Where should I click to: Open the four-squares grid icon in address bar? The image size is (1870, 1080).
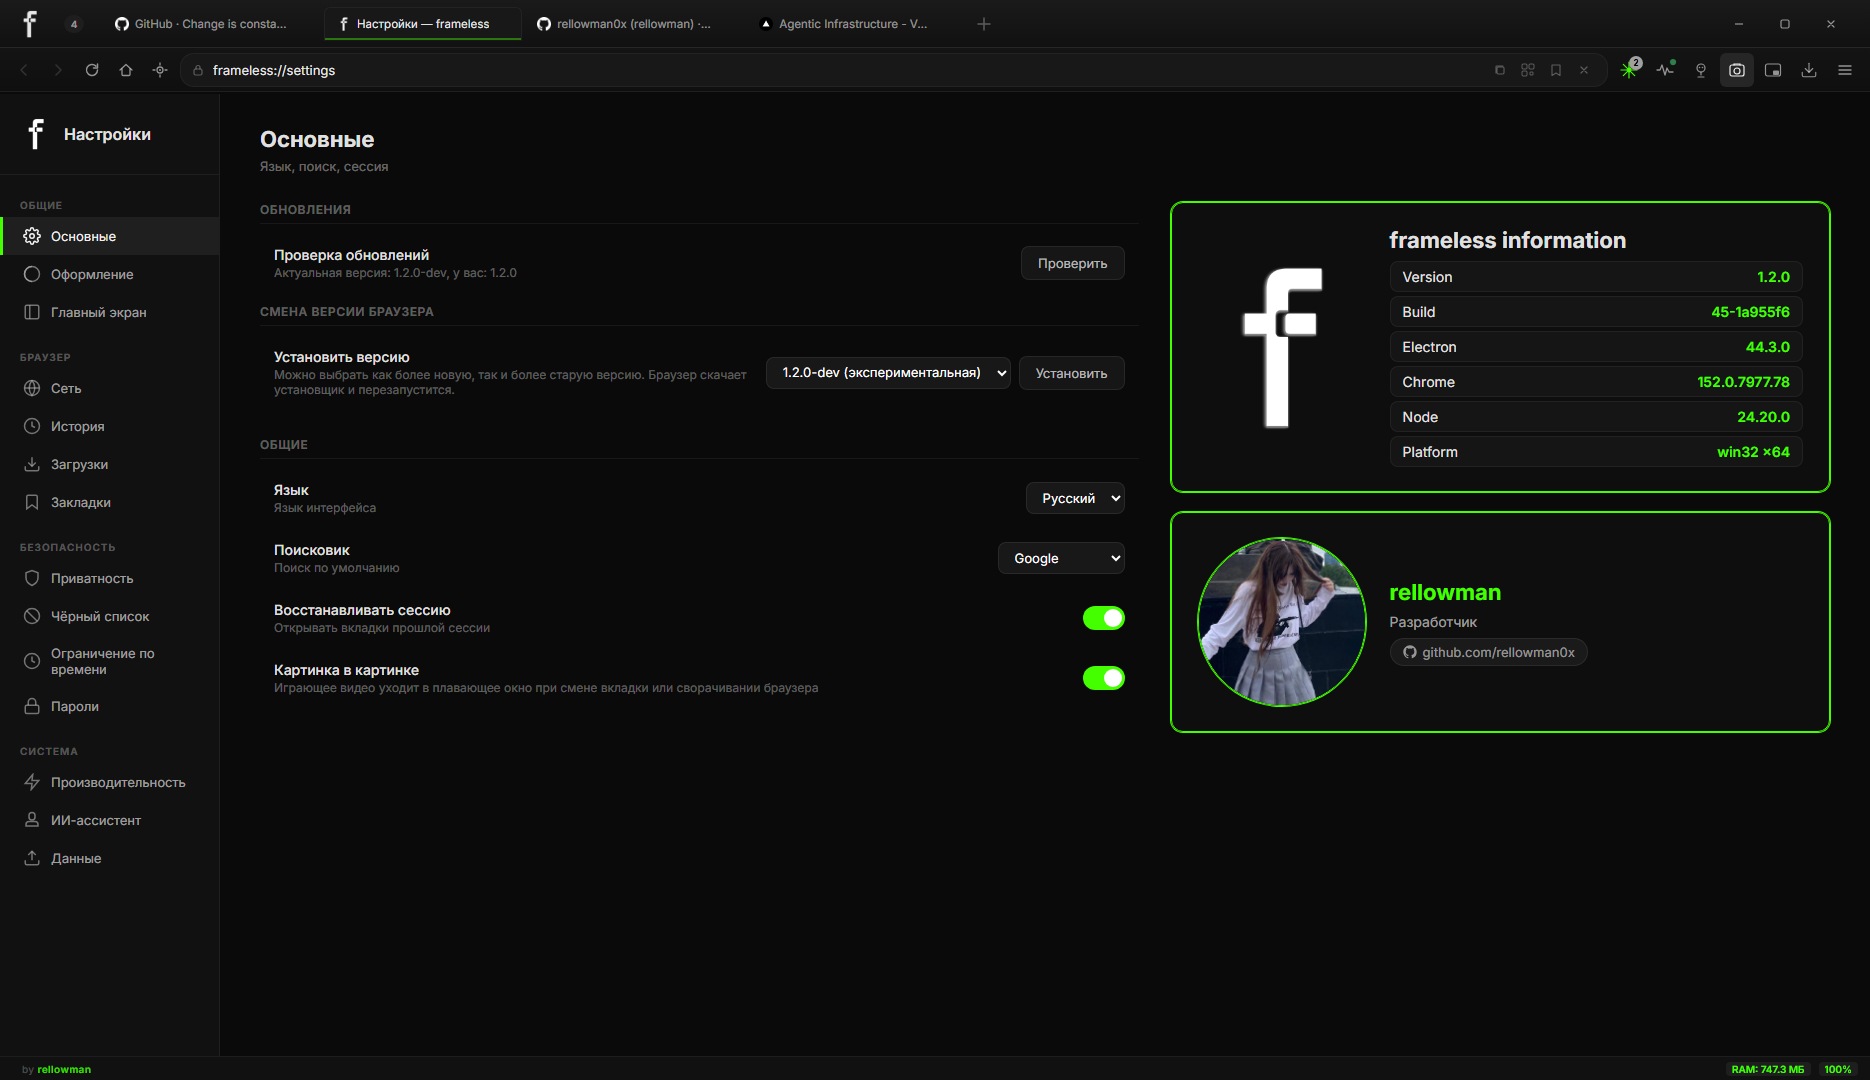pos(1528,70)
